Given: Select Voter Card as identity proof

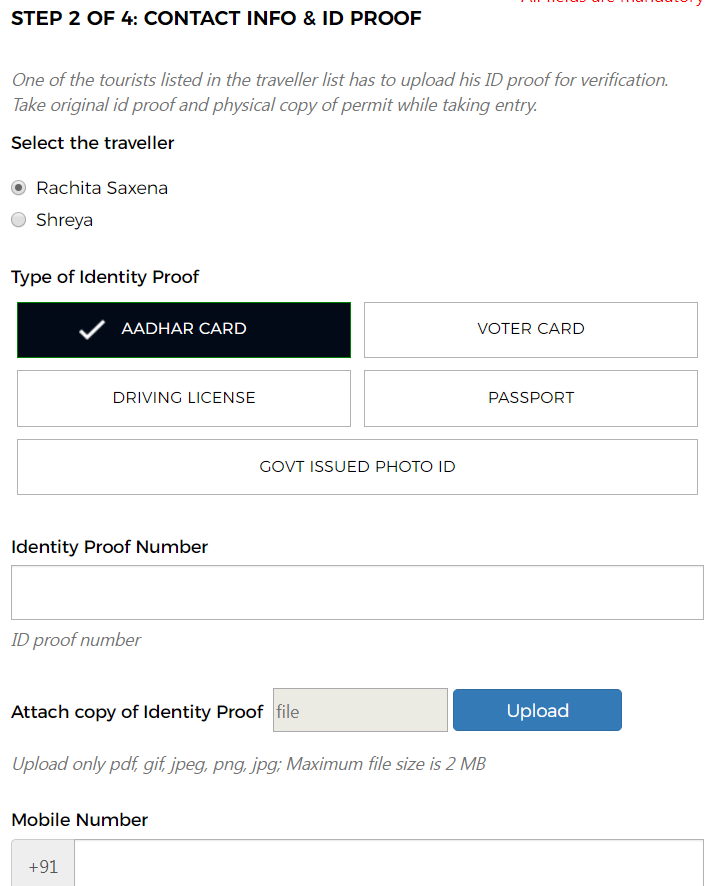Looking at the screenshot, I should (x=530, y=329).
